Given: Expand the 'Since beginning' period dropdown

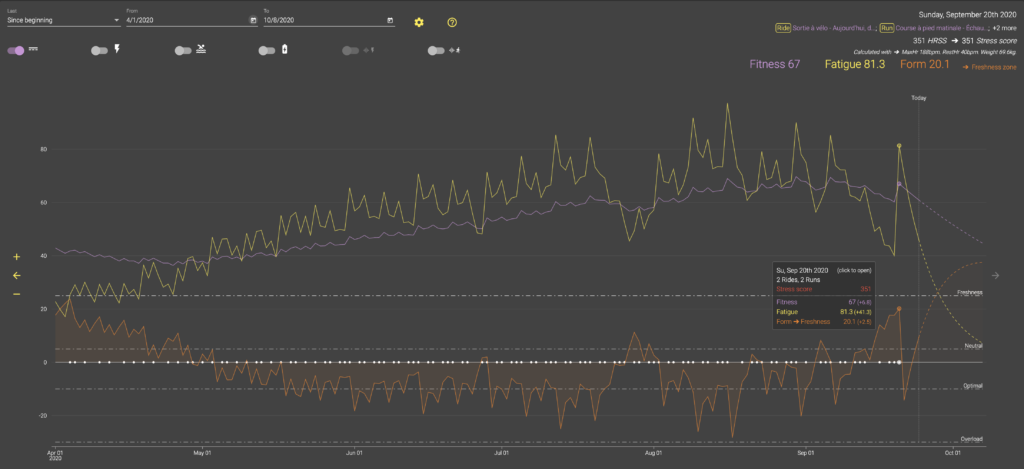Looking at the screenshot, I should pyautogui.click(x=63, y=20).
